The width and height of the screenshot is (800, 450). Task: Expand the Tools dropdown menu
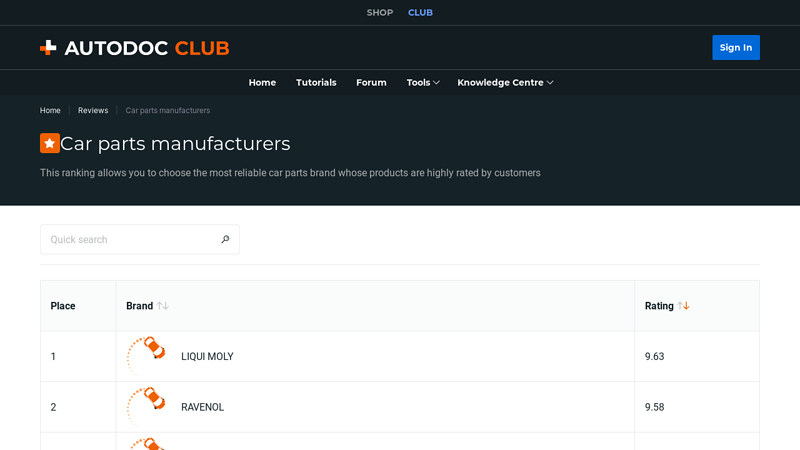[423, 83]
